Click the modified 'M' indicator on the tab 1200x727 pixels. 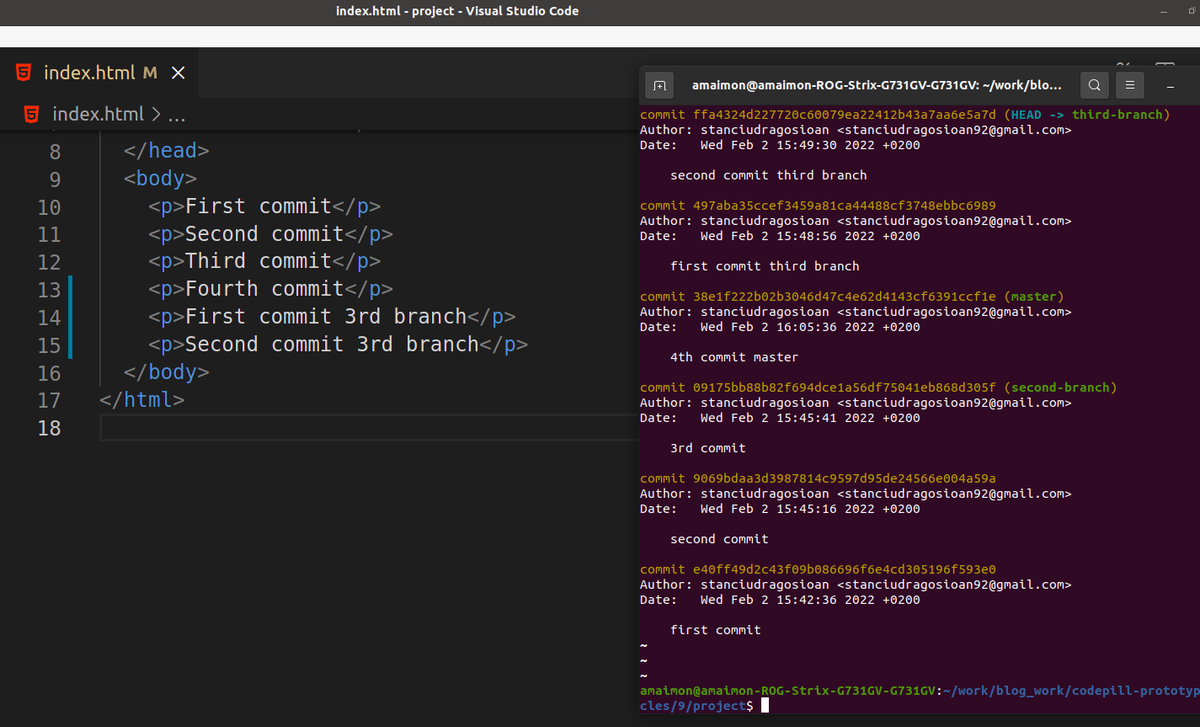pos(150,72)
